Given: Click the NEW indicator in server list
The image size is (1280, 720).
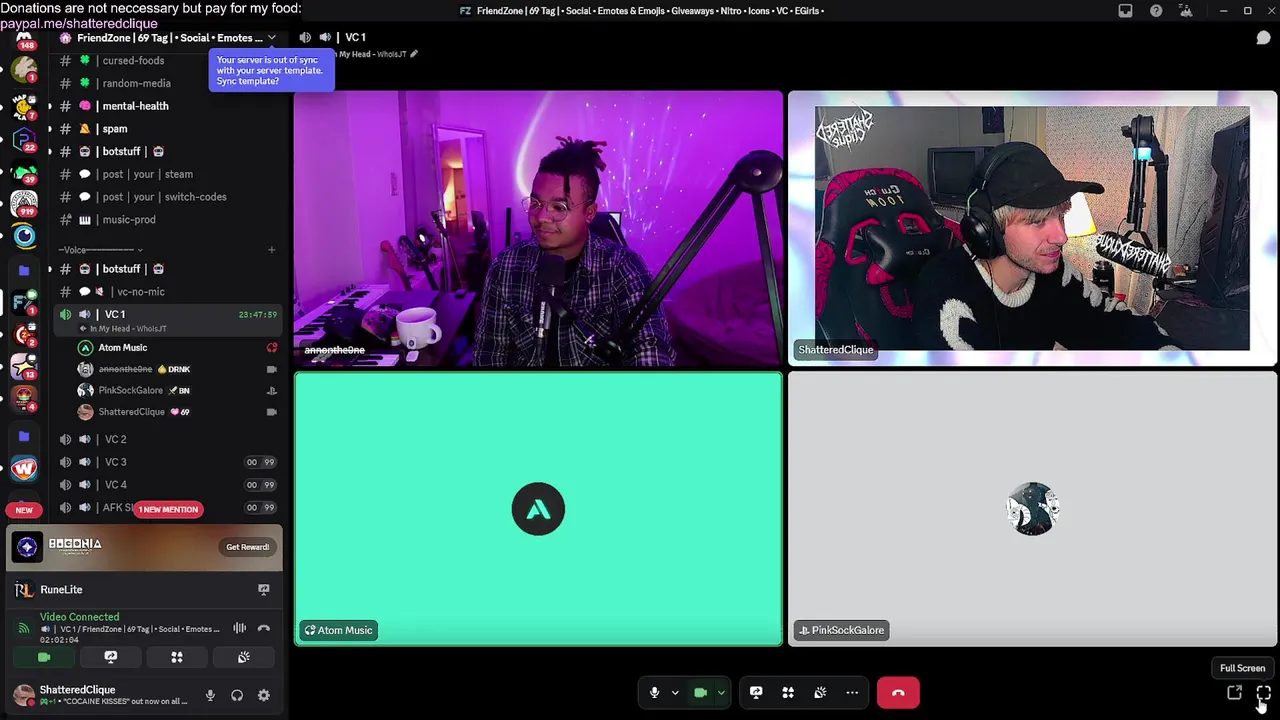Looking at the screenshot, I should 24,510.
